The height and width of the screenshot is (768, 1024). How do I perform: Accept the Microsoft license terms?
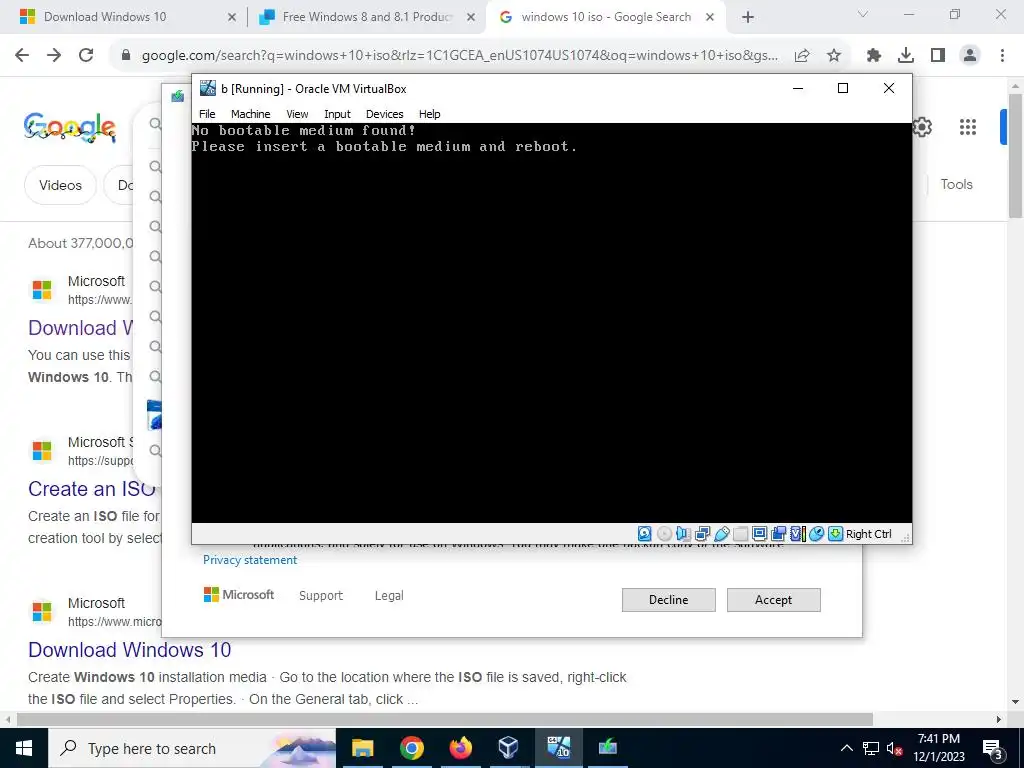(773, 600)
